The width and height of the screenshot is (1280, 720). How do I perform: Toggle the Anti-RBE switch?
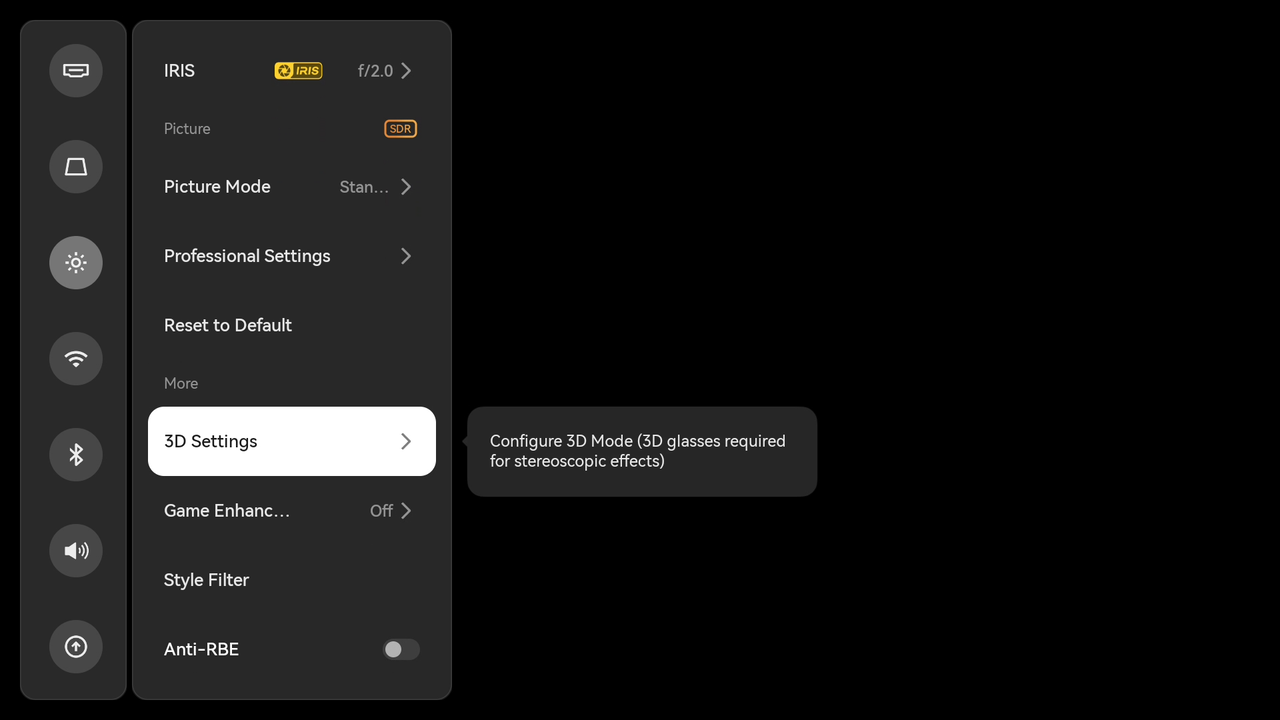401,649
